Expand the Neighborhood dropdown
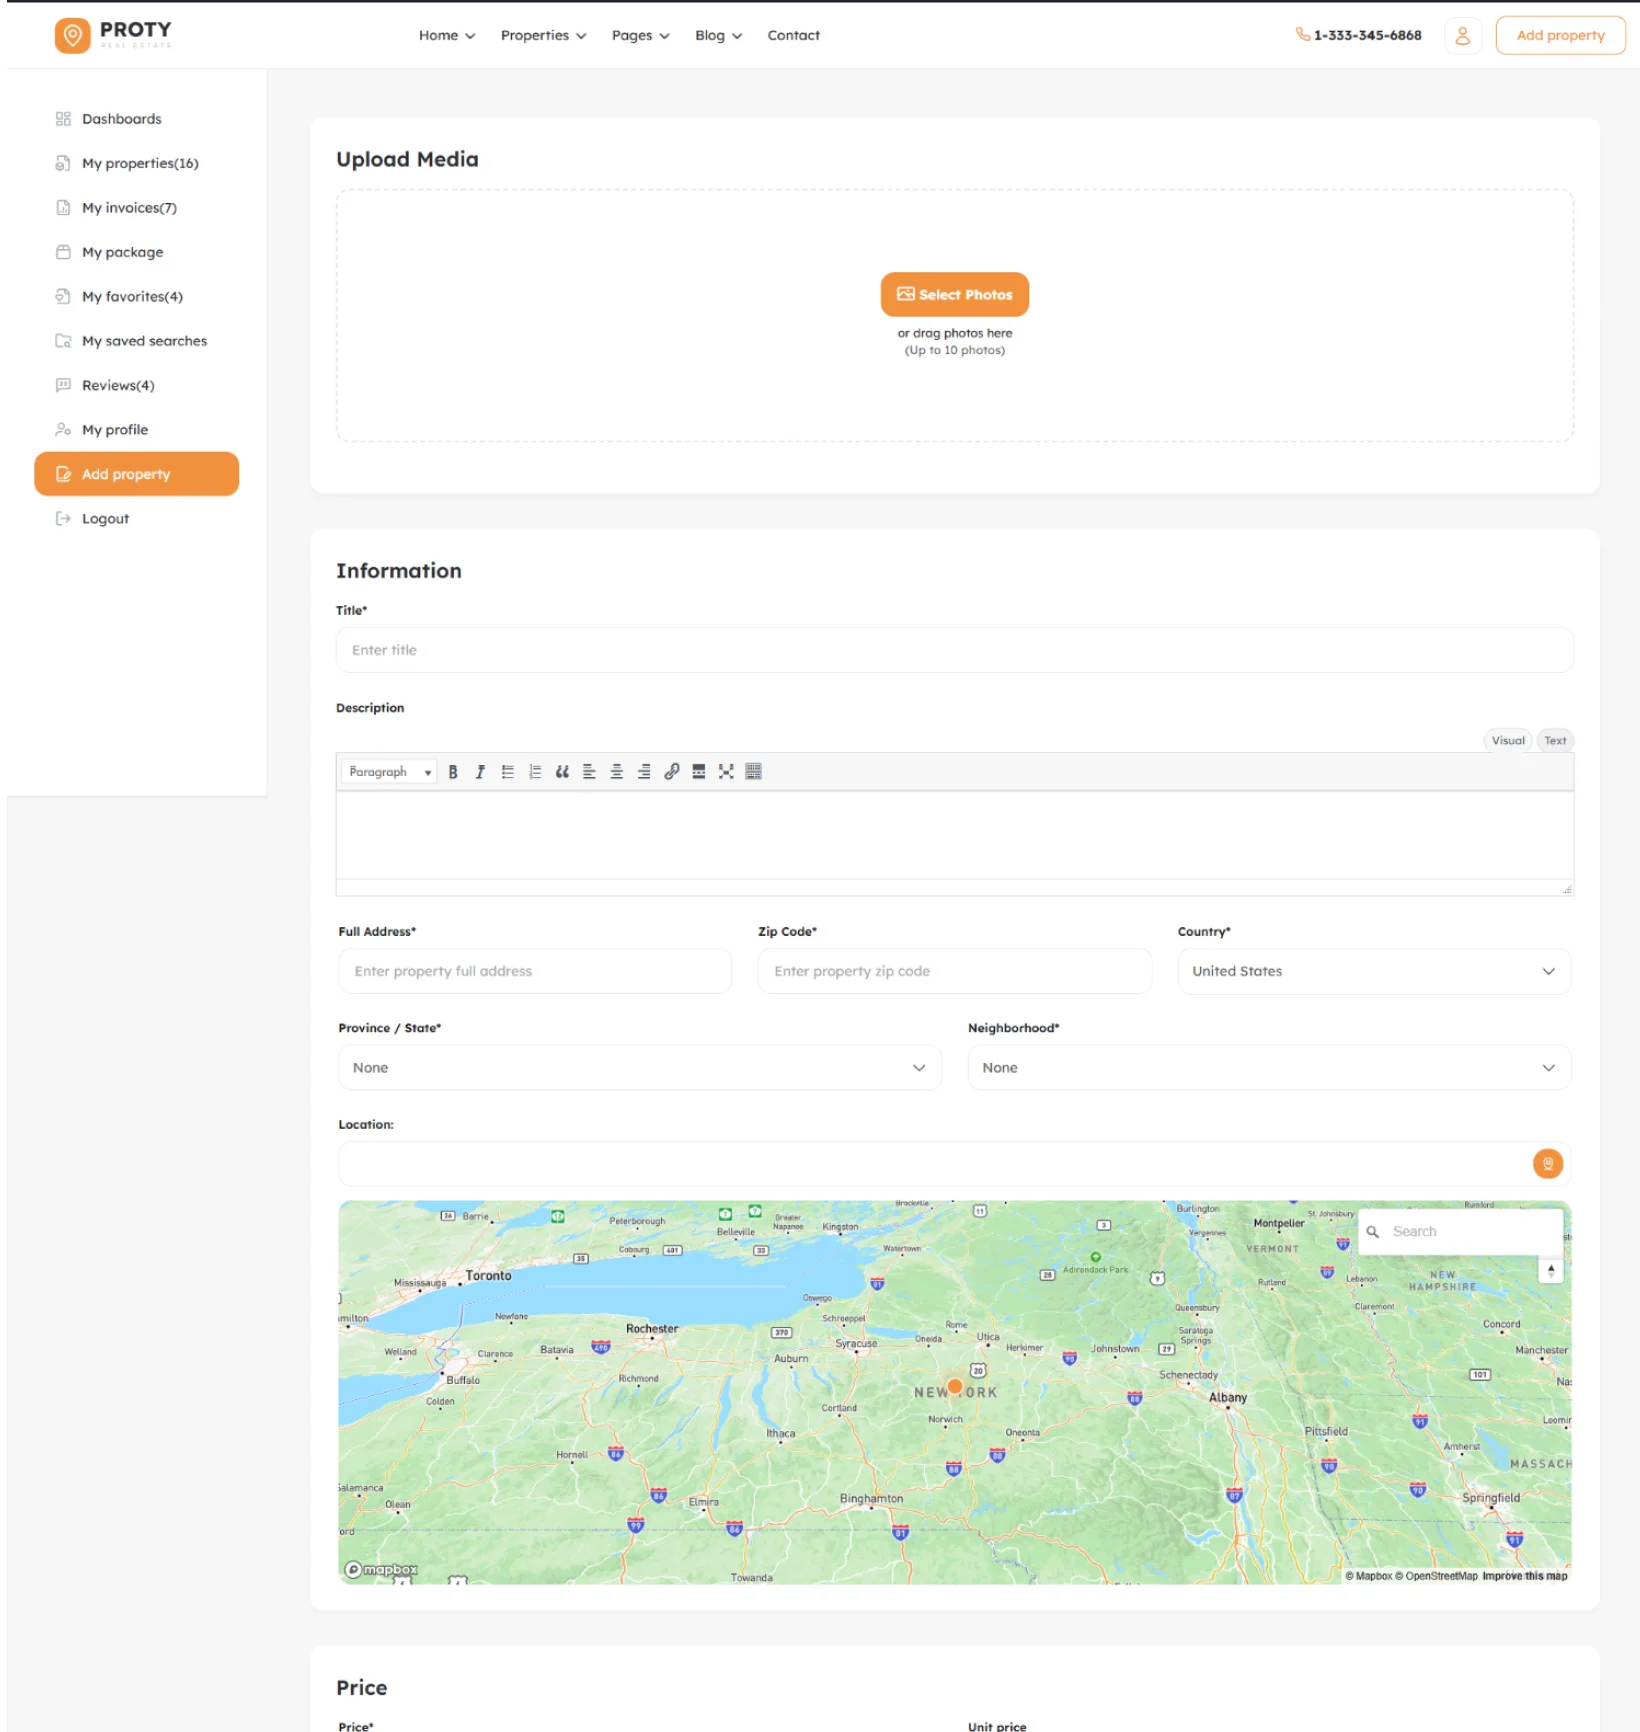This screenshot has height=1732, width=1640. [x=1268, y=1068]
